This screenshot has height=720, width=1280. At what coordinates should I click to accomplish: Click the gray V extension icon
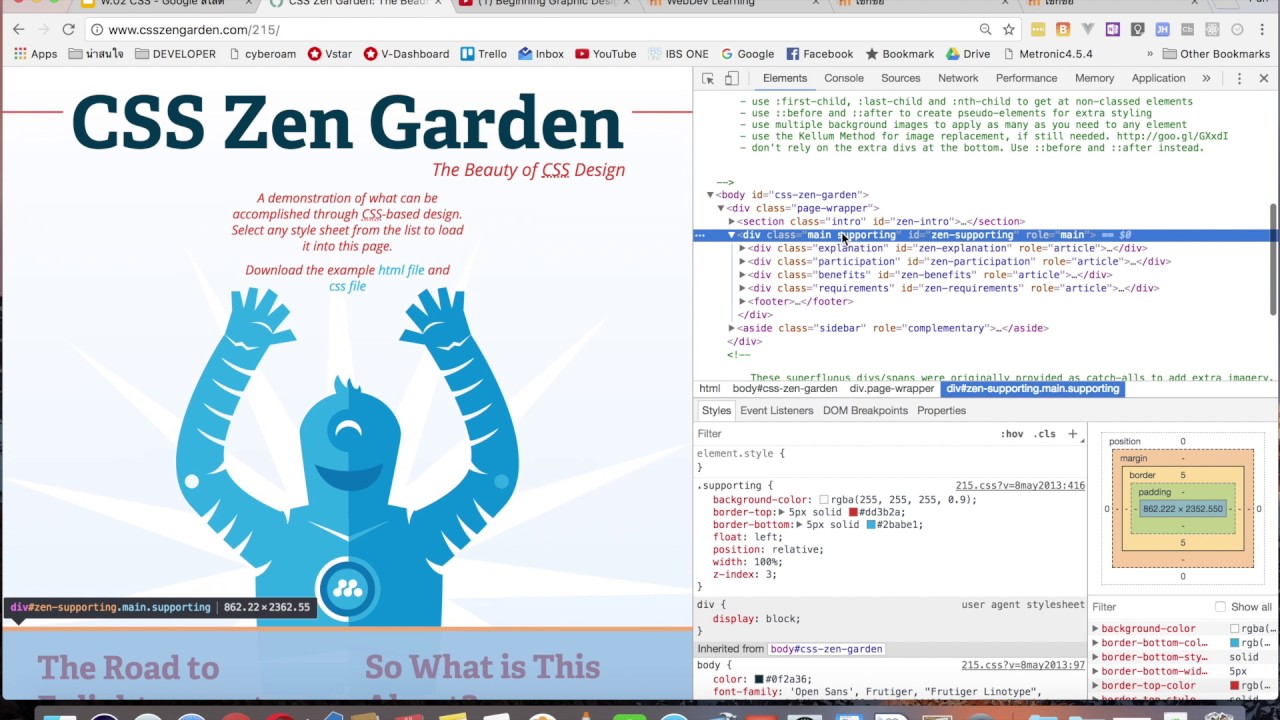pyautogui.click(x=1088, y=29)
